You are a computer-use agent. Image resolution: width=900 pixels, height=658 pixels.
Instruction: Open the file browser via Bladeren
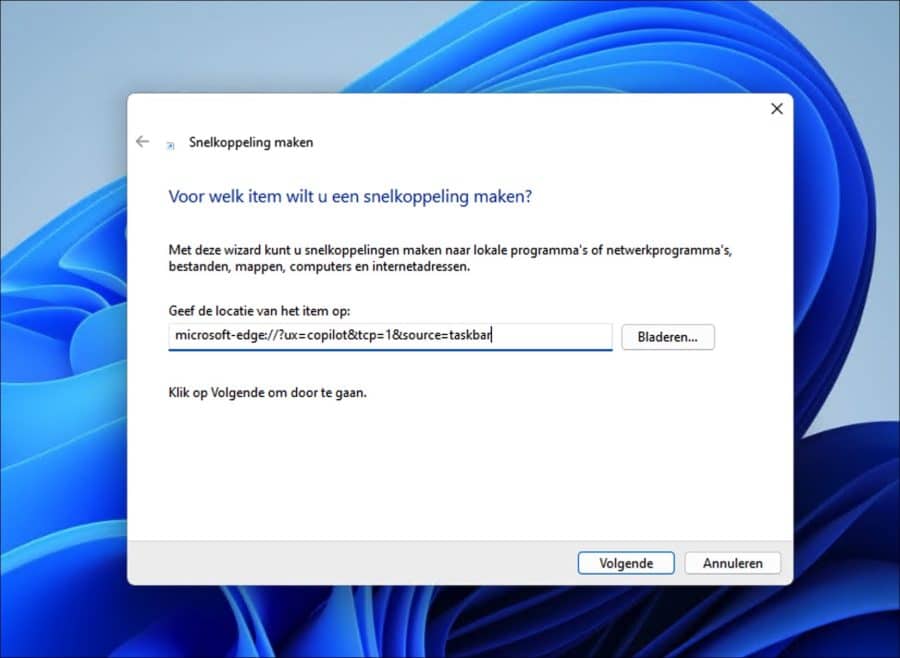pos(668,337)
